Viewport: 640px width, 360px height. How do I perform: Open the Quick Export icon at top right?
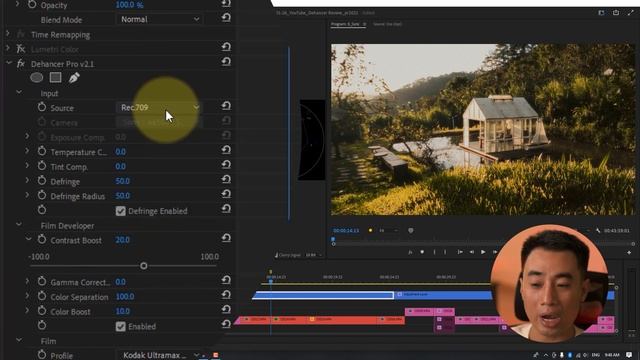(616, 13)
